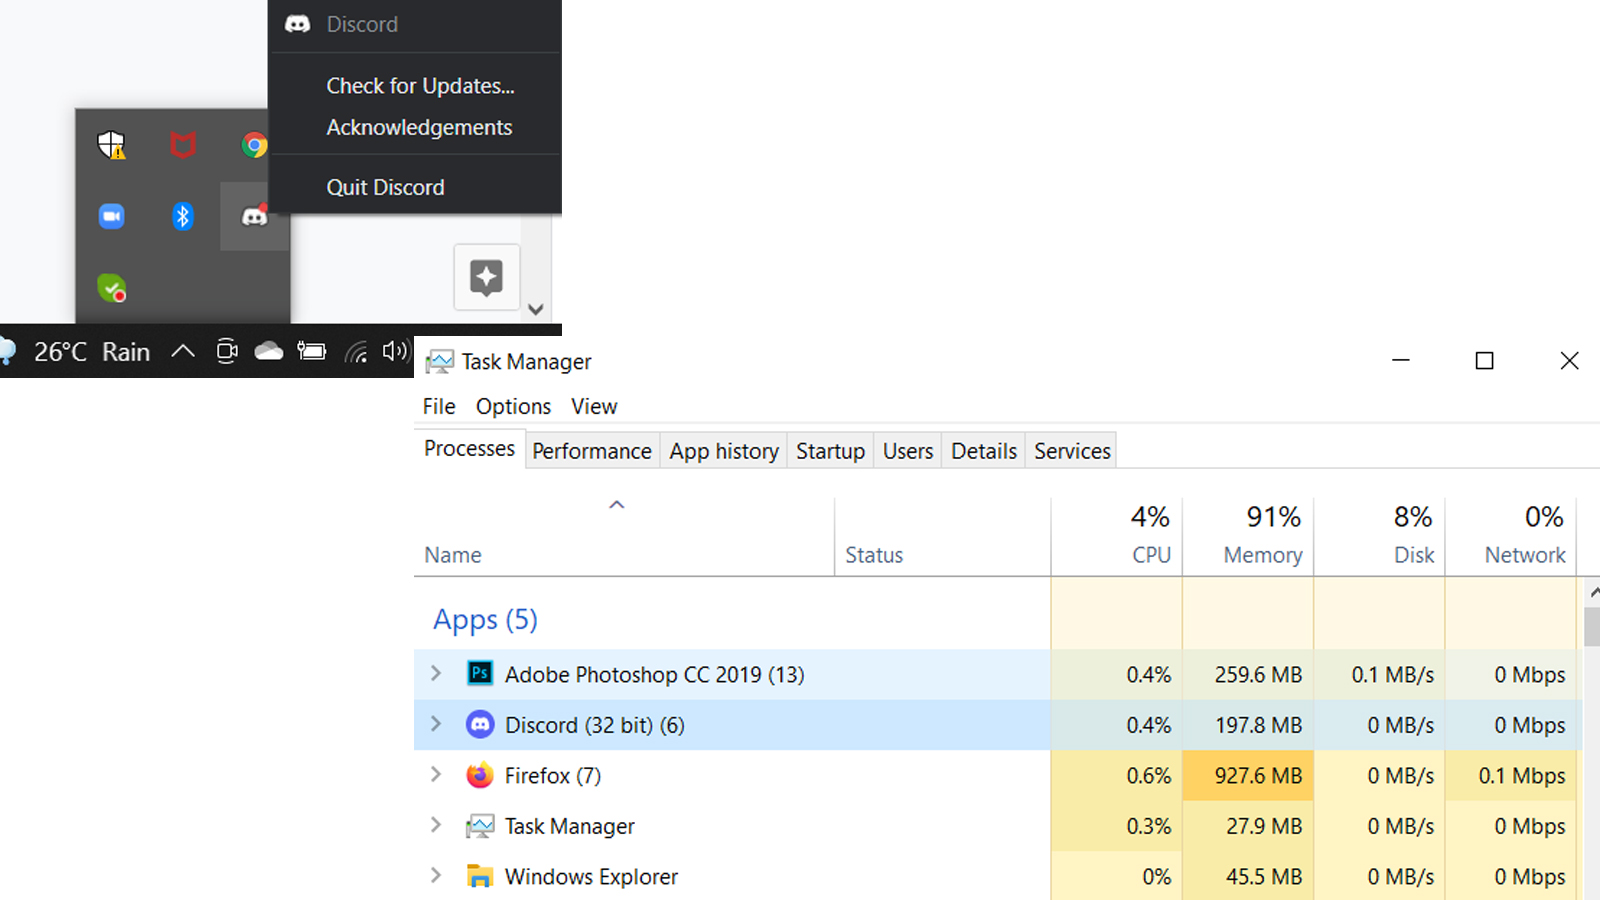Open the Services tab
Viewport: 1600px width, 900px height.
tap(1072, 451)
